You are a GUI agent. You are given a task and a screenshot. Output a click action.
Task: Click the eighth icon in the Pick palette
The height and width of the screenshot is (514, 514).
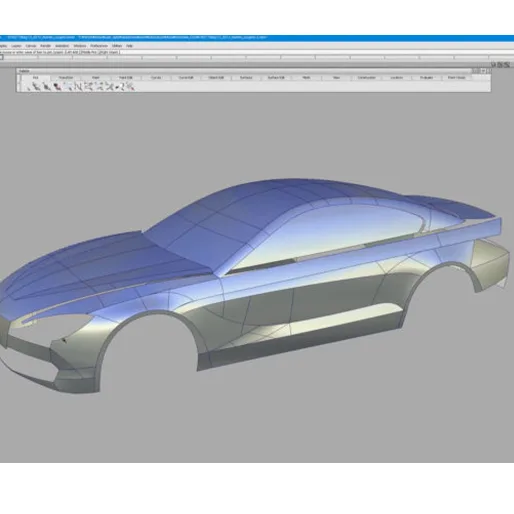99,87
